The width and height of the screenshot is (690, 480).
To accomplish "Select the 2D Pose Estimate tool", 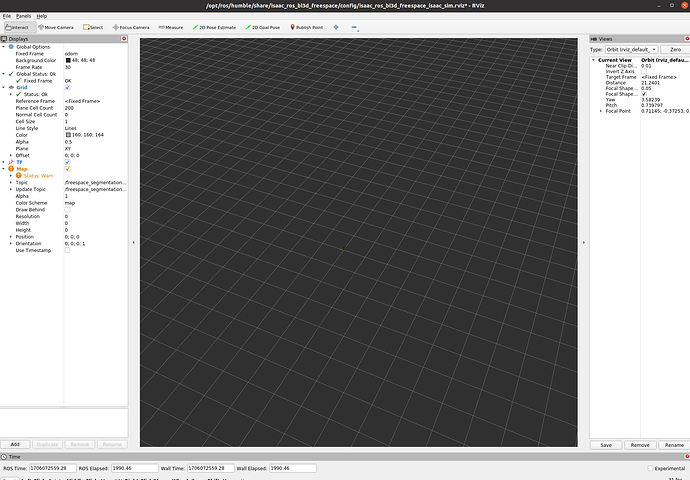I will point(214,27).
